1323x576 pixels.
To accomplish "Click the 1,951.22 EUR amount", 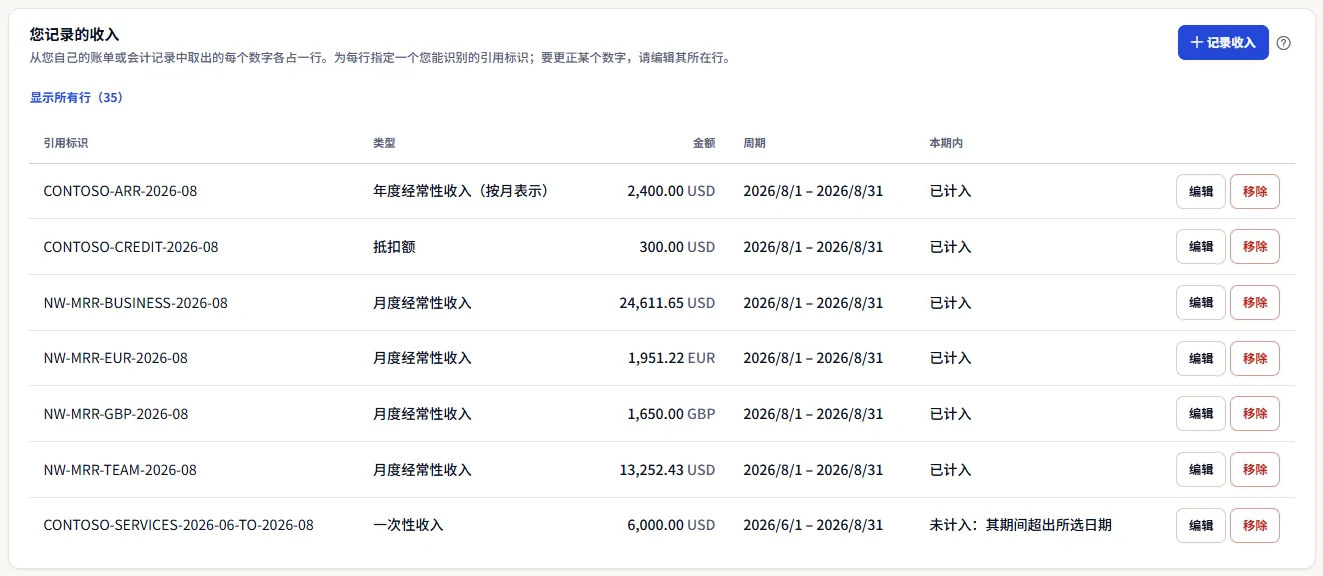I will coord(672,358).
